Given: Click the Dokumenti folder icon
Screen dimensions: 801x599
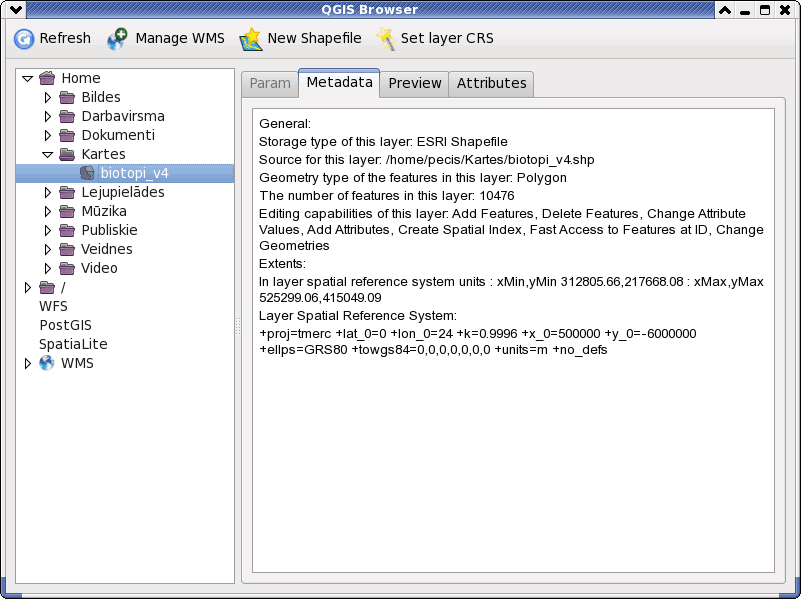Looking at the screenshot, I should [67, 135].
